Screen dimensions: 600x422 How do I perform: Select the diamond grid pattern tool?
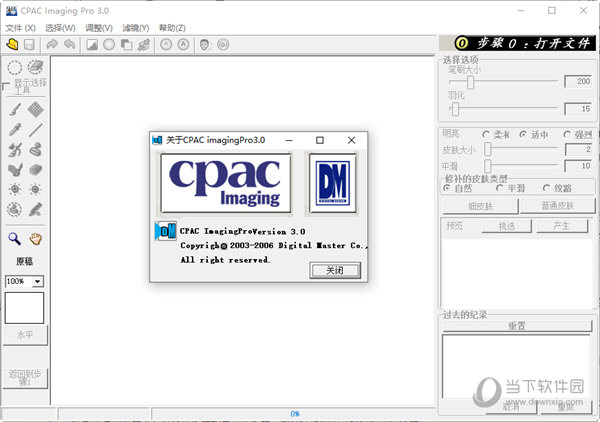(35, 110)
